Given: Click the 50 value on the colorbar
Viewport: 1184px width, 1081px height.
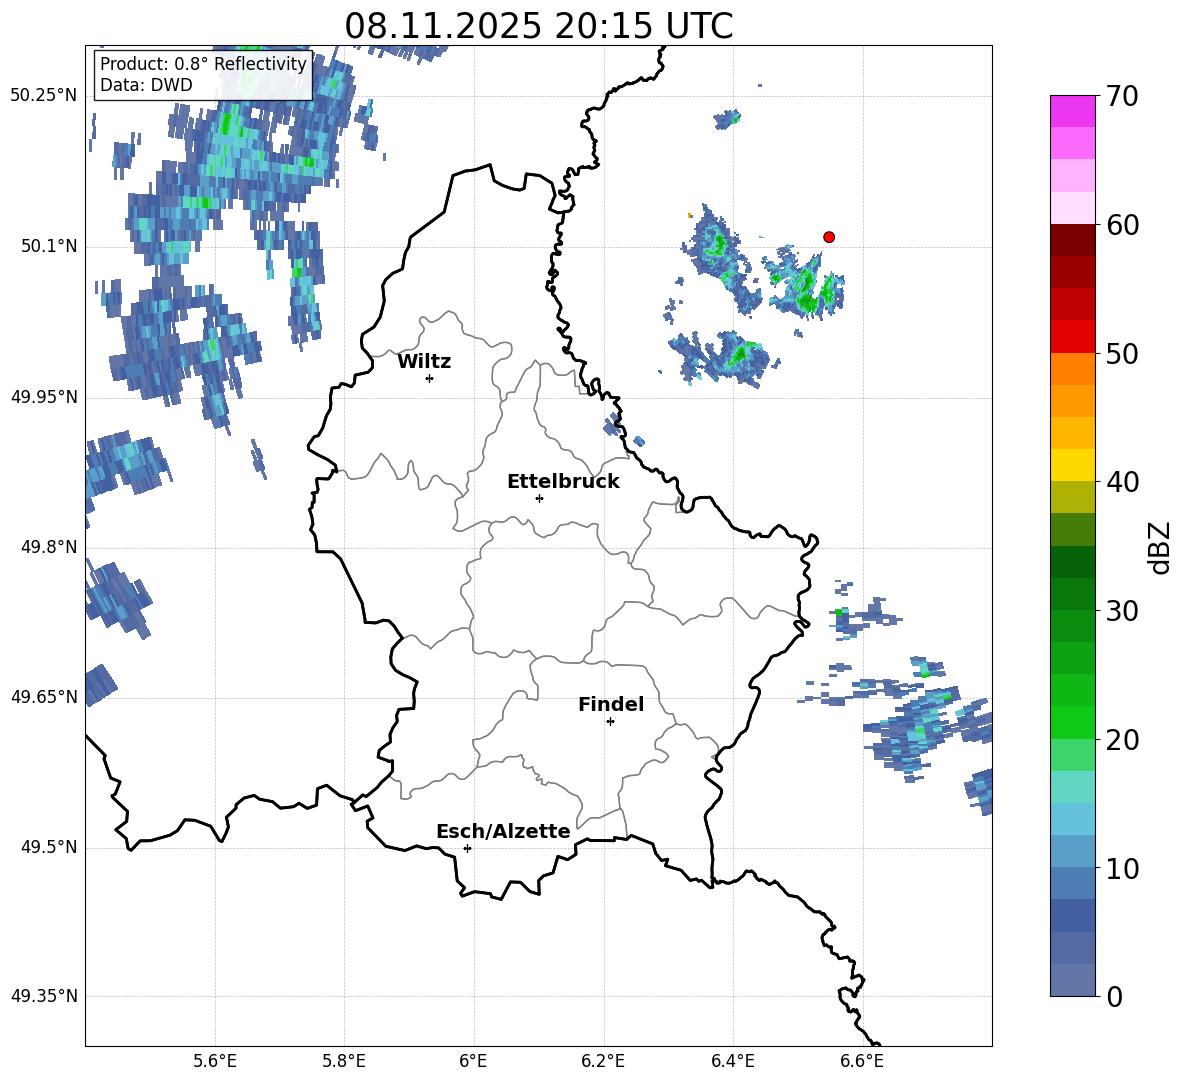Looking at the screenshot, I should [x=1122, y=353].
